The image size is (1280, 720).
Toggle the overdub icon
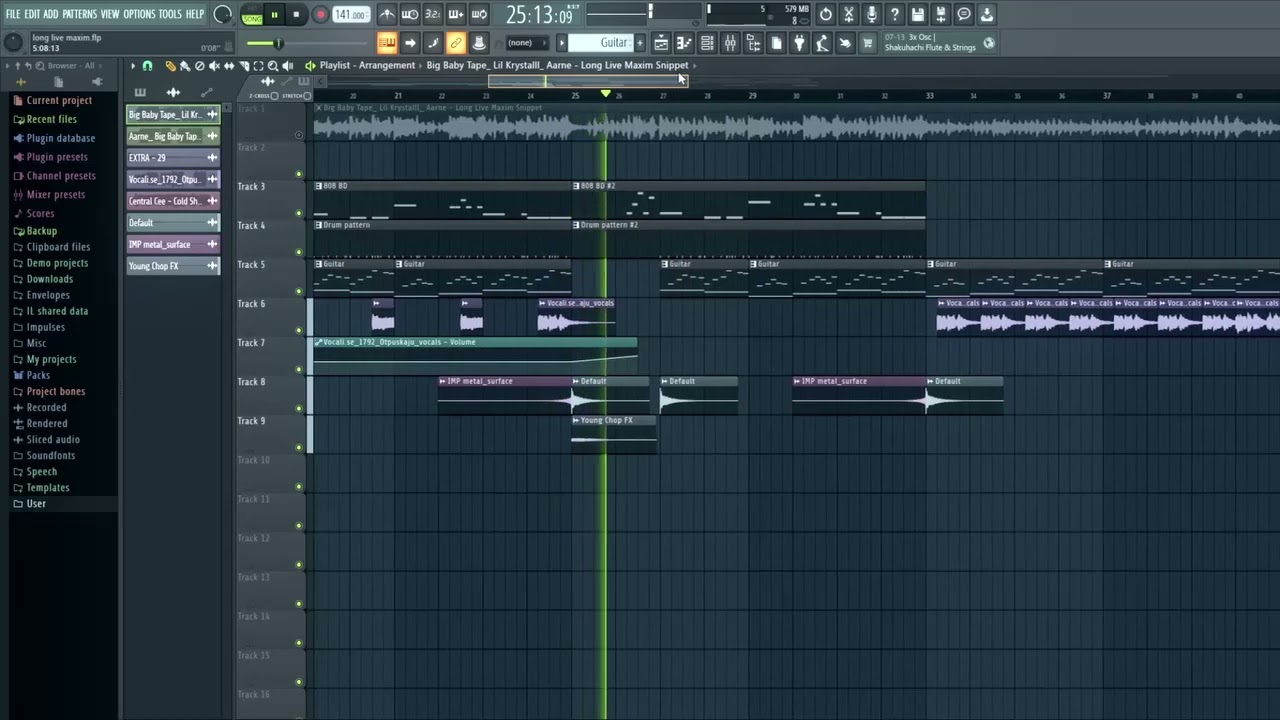tap(456, 14)
